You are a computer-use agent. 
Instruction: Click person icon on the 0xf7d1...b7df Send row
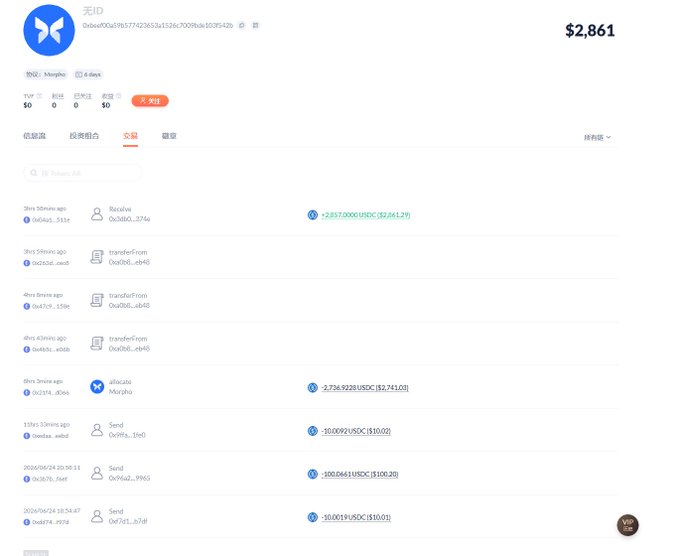tap(97, 516)
